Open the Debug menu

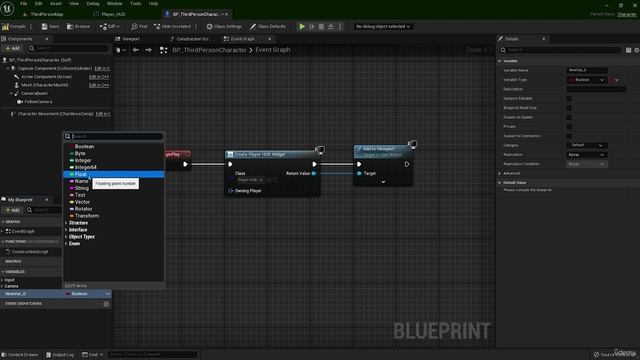(93, 3)
